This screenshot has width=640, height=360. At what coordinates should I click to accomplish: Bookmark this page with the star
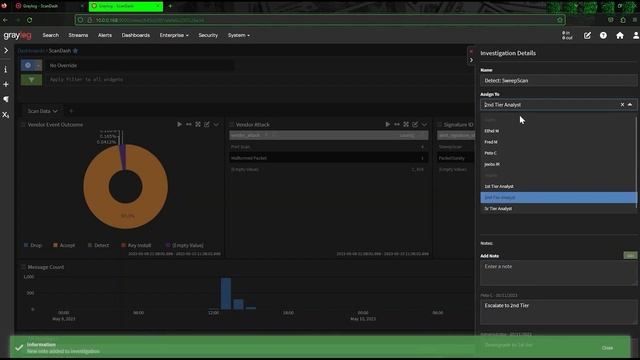[560, 20]
